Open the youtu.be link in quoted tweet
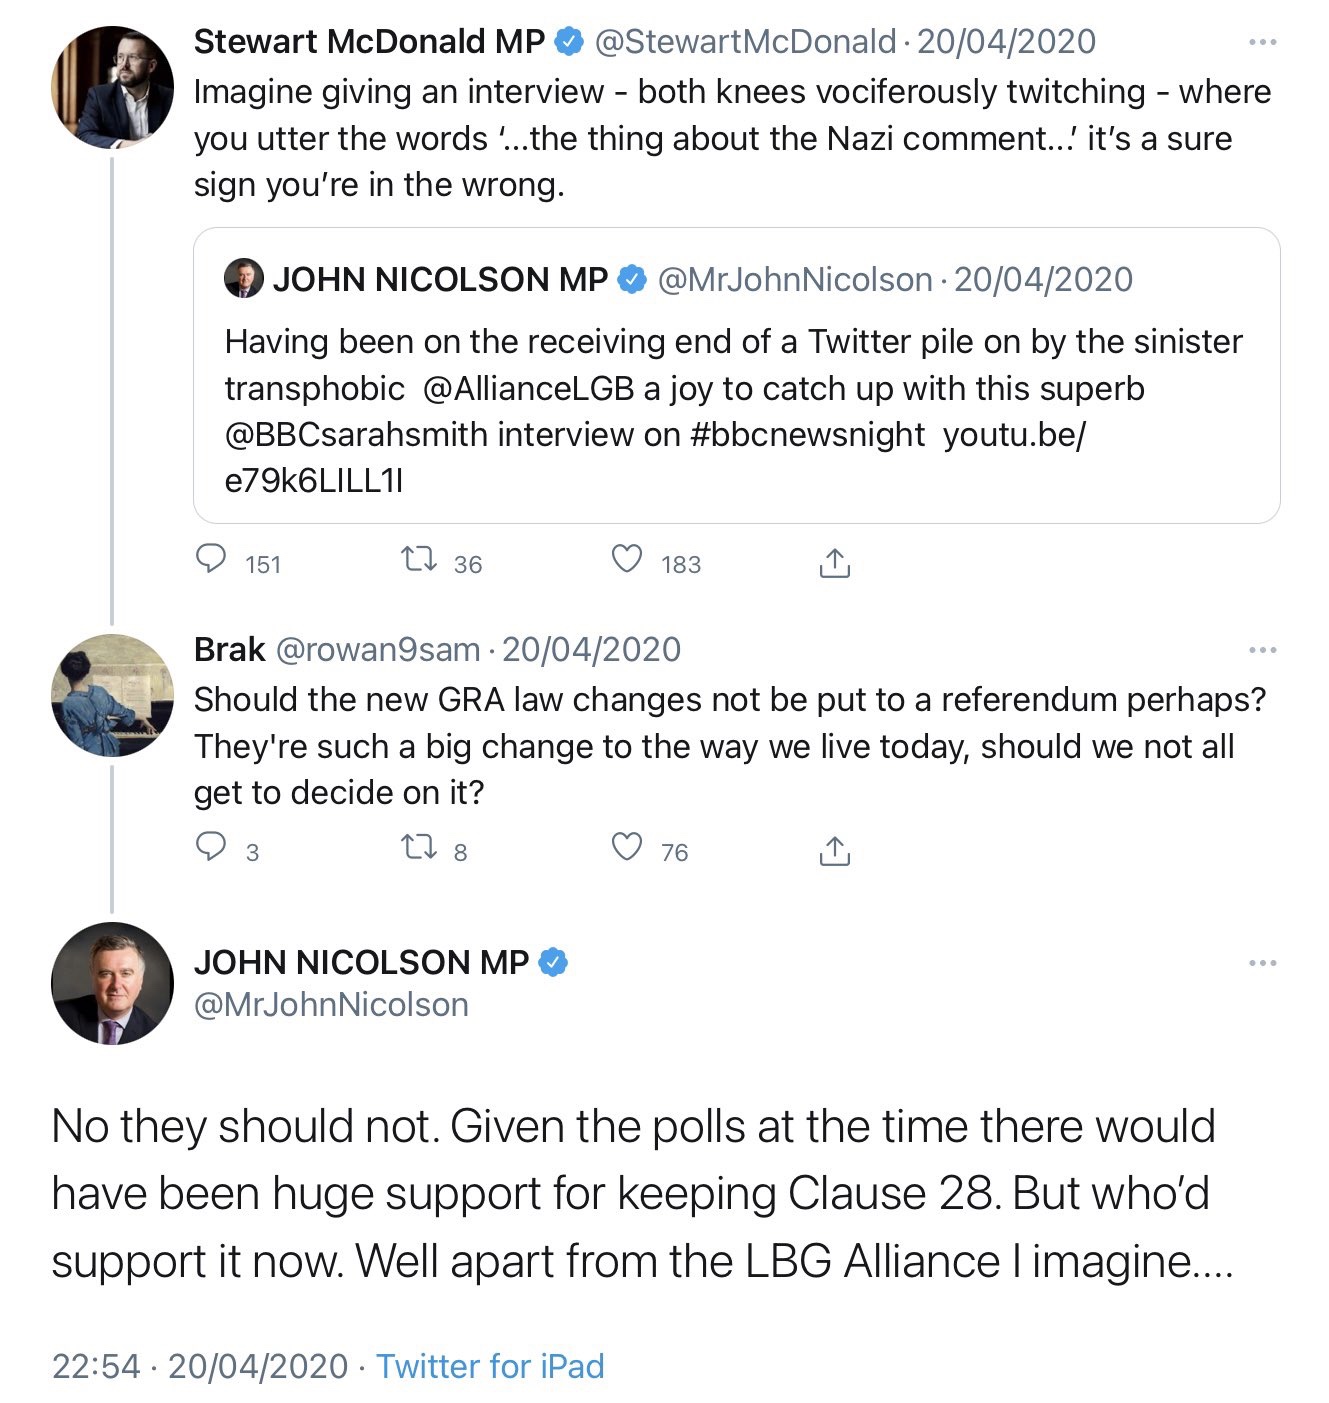This screenshot has height=1403, width=1329. click(1013, 435)
